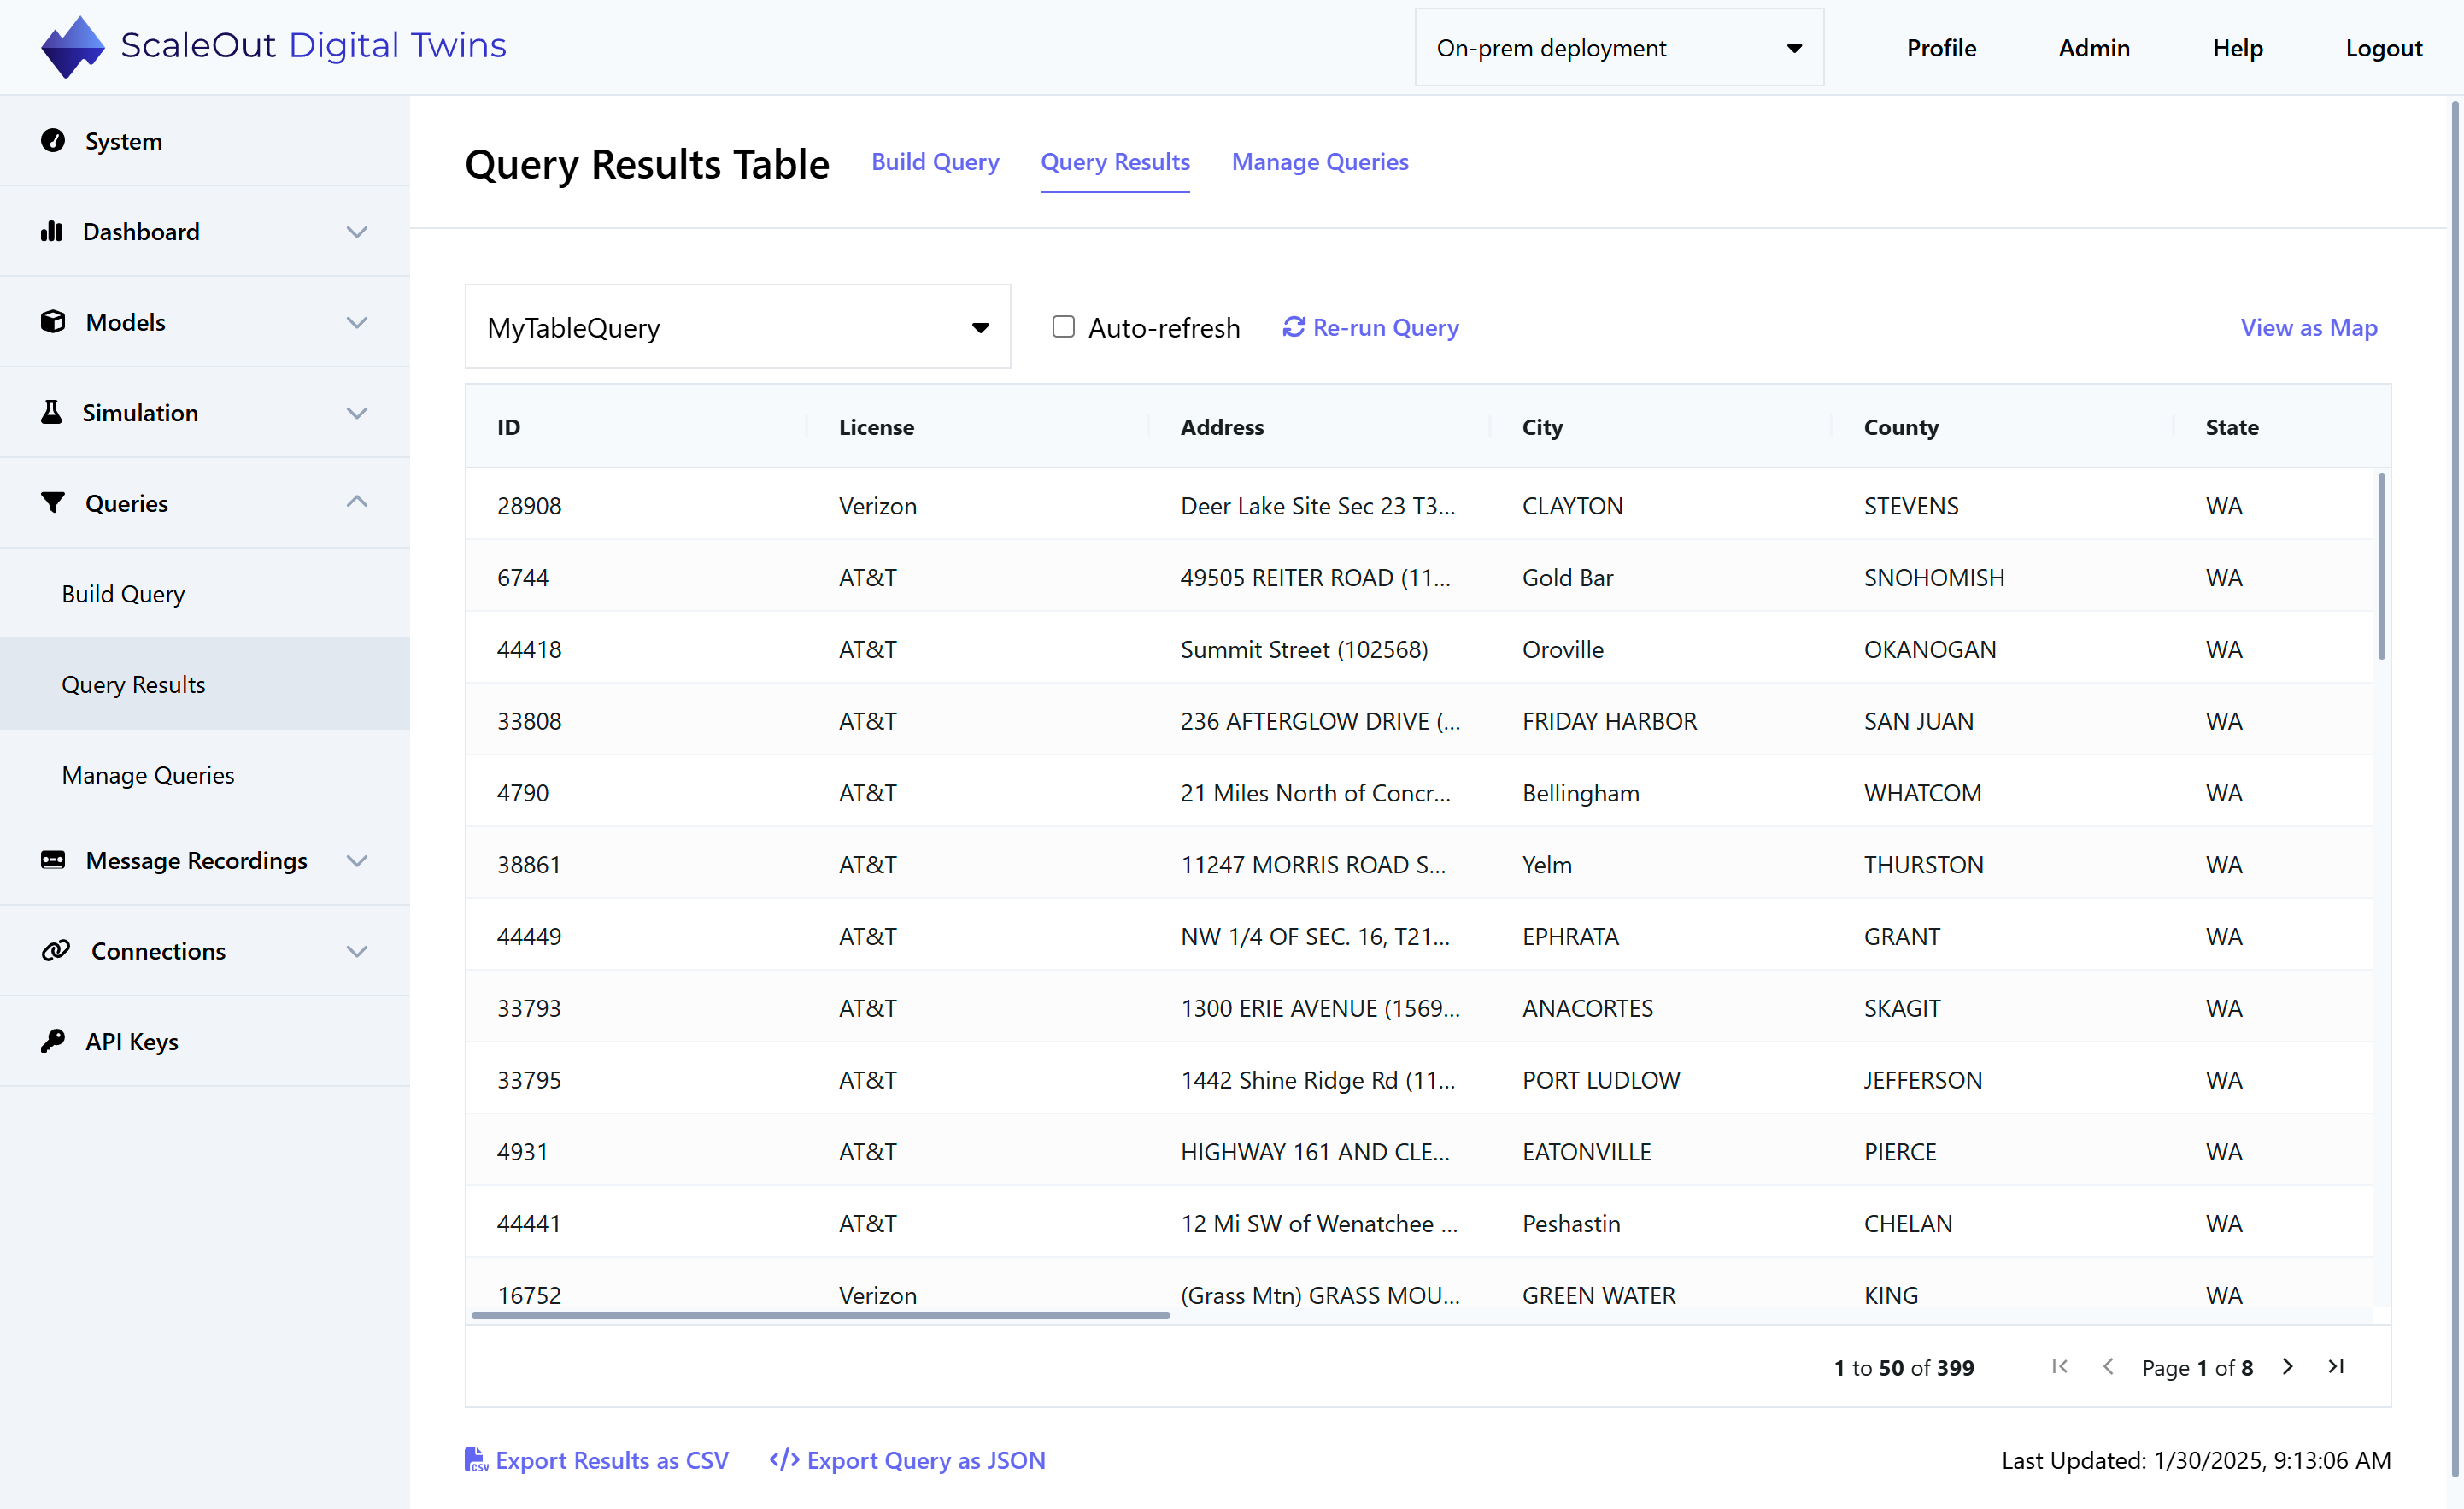
Task: Click the PORT LUDLOW city cell
Action: point(1601,1080)
